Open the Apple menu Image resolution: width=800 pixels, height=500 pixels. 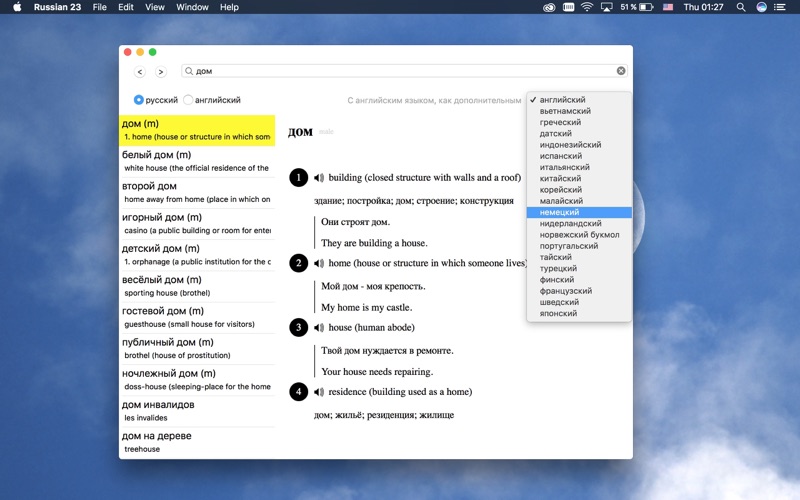[x=17, y=7]
